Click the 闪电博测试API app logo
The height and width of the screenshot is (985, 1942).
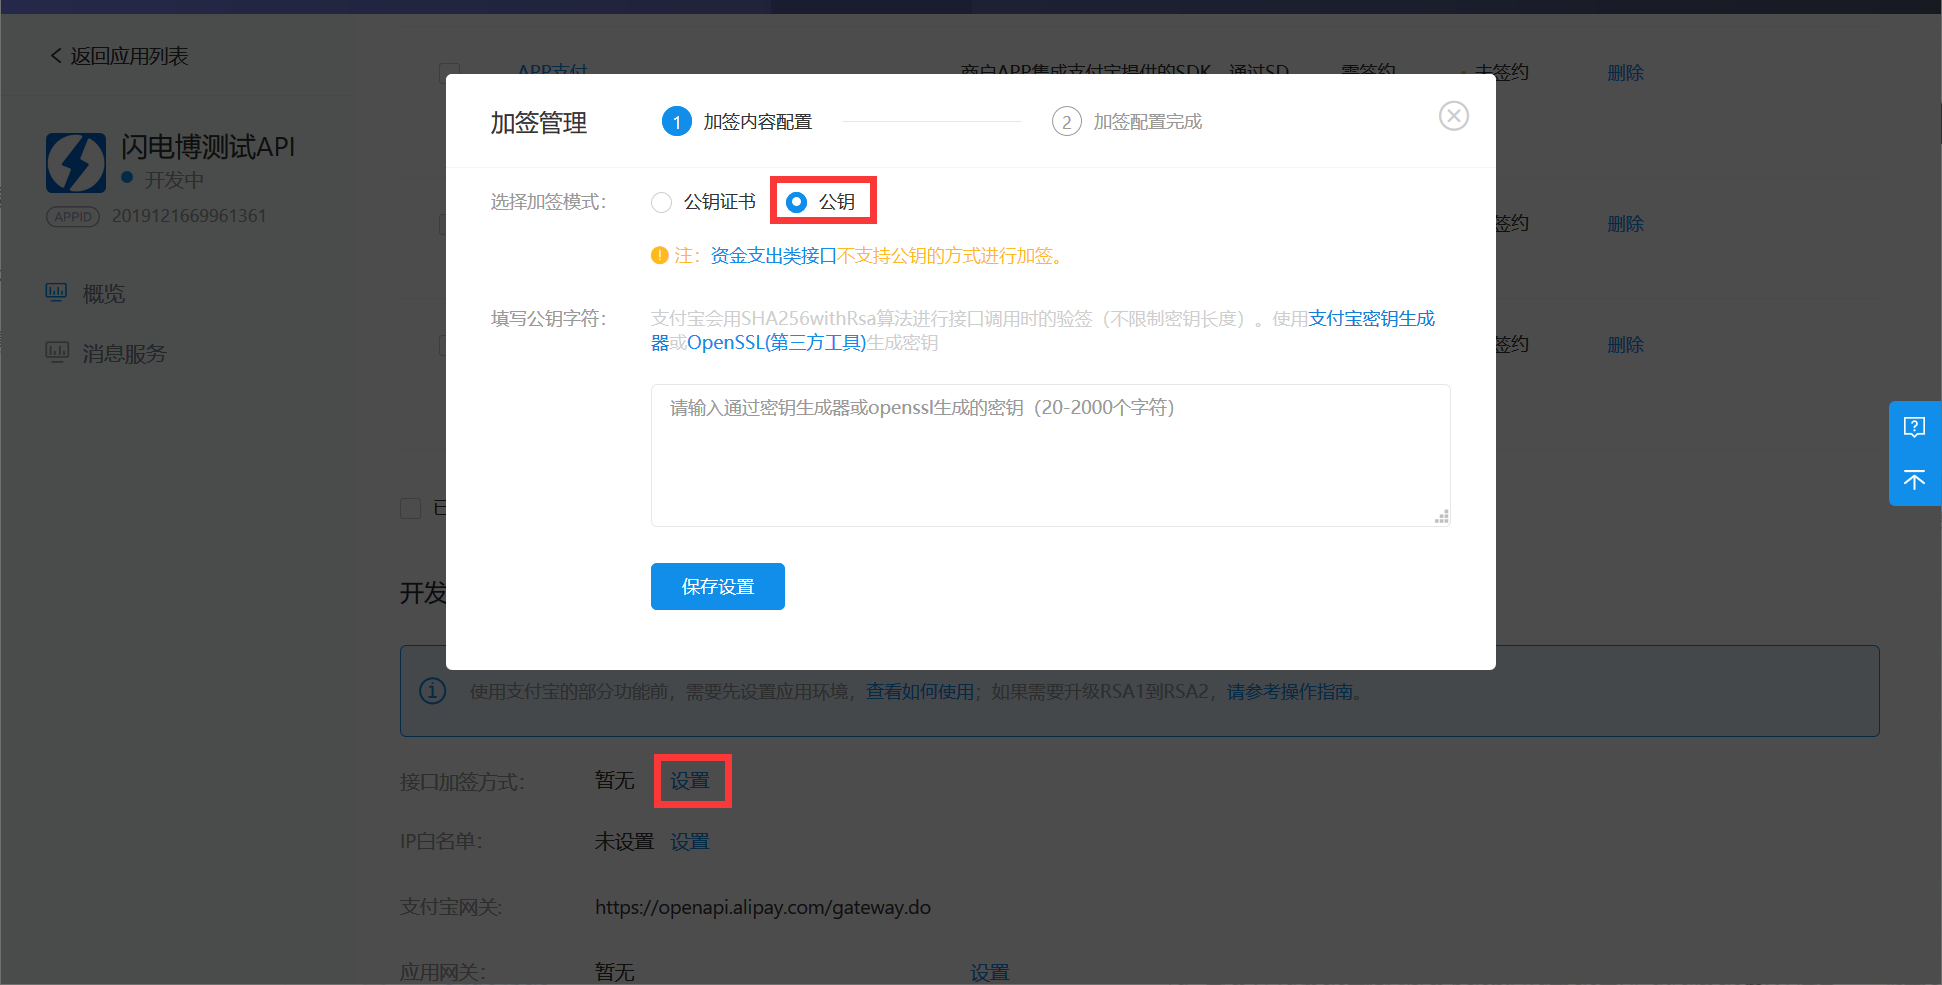pos(76,162)
